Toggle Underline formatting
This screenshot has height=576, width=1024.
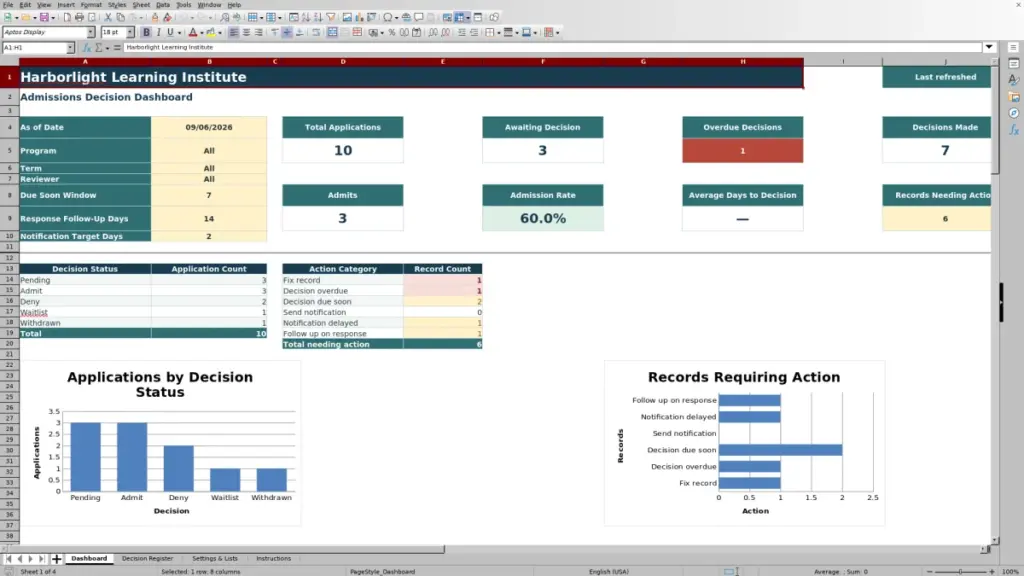point(170,32)
